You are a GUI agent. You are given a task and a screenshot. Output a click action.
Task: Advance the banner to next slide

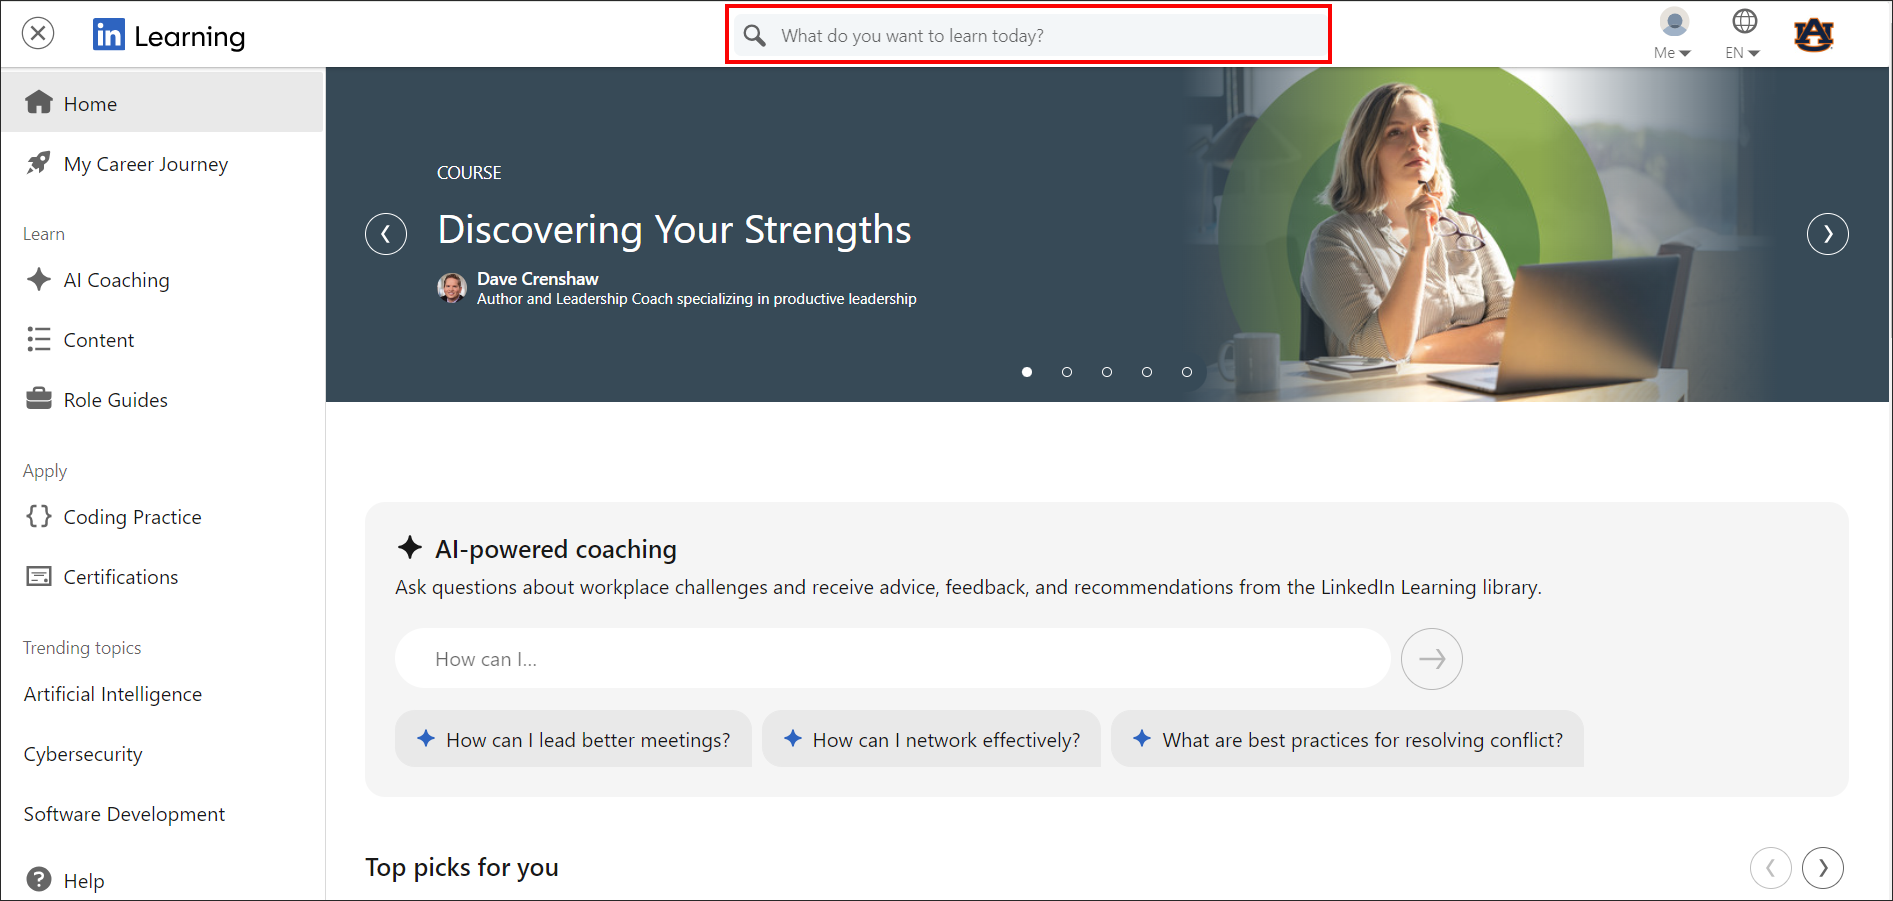point(1827,234)
